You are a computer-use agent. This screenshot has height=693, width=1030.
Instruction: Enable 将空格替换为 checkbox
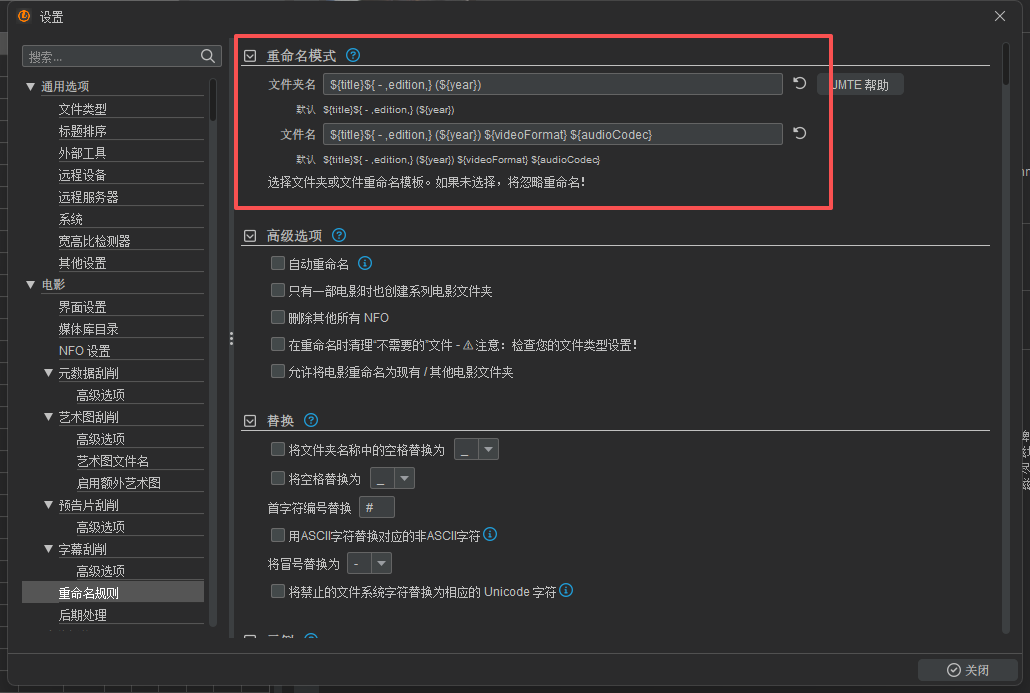coord(278,479)
